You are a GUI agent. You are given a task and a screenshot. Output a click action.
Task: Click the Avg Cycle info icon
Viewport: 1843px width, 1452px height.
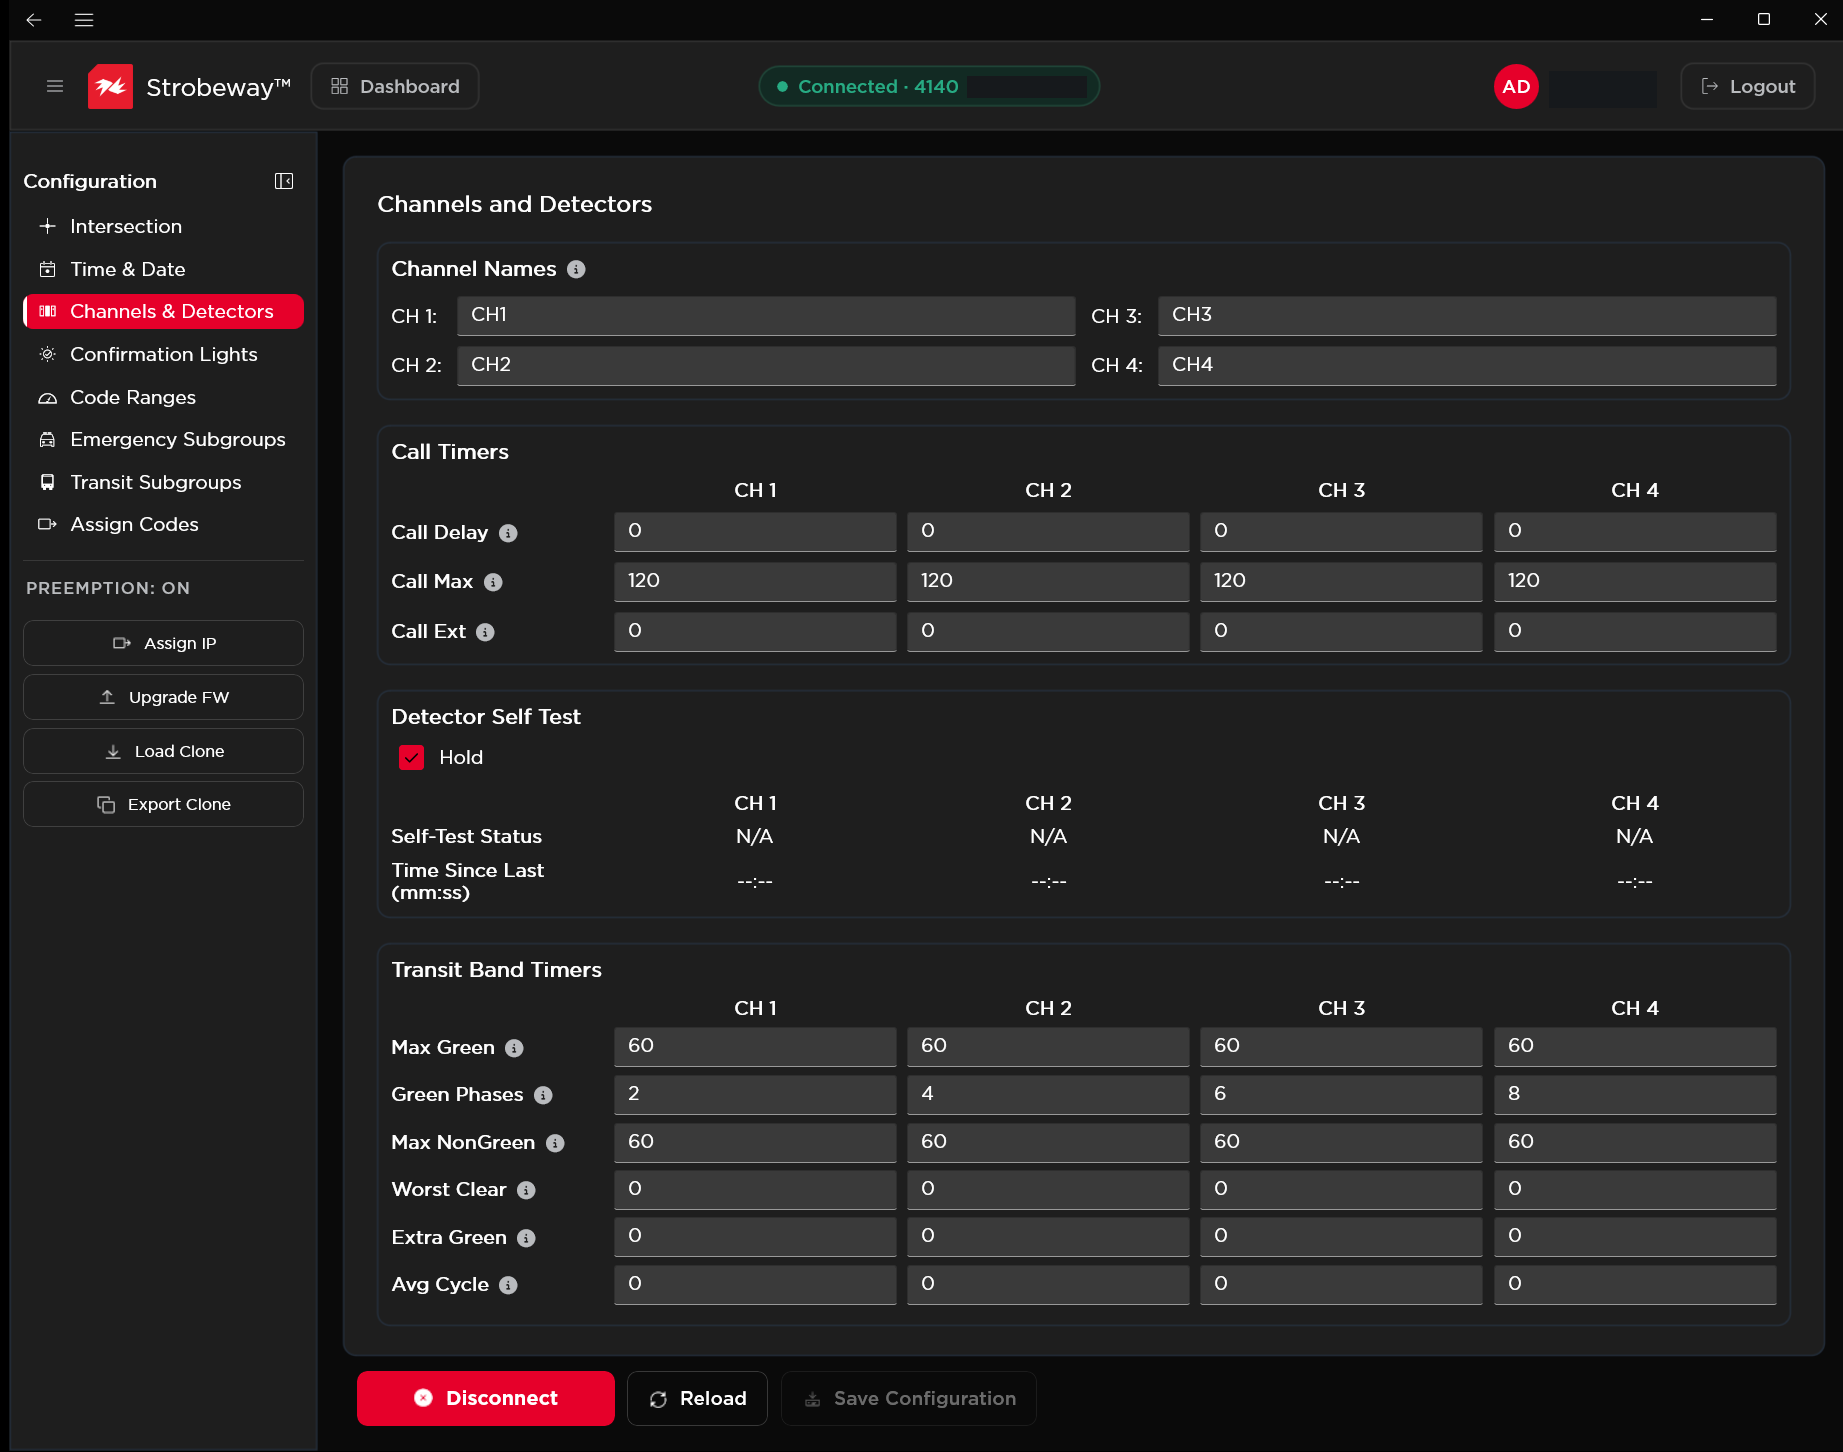click(508, 1285)
